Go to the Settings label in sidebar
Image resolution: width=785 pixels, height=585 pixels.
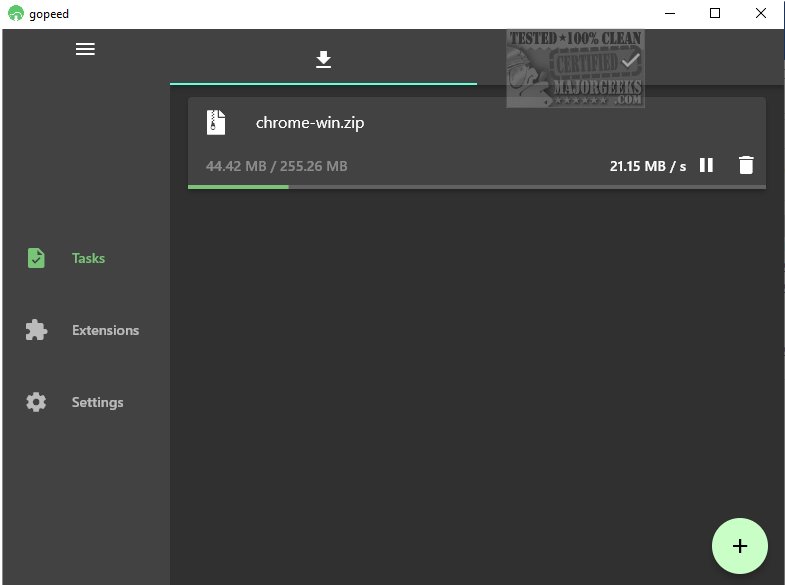(x=97, y=402)
